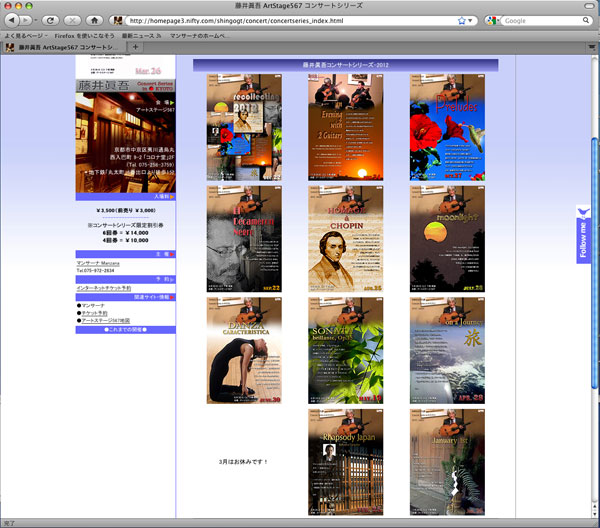Click the アートステージ567地図 map link
Viewport: 600px width, 528px height.
[x=105, y=321]
